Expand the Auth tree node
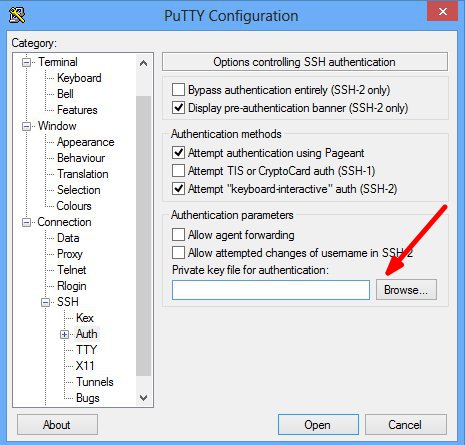Viewport: 465px width, 445px height. point(64,334)
